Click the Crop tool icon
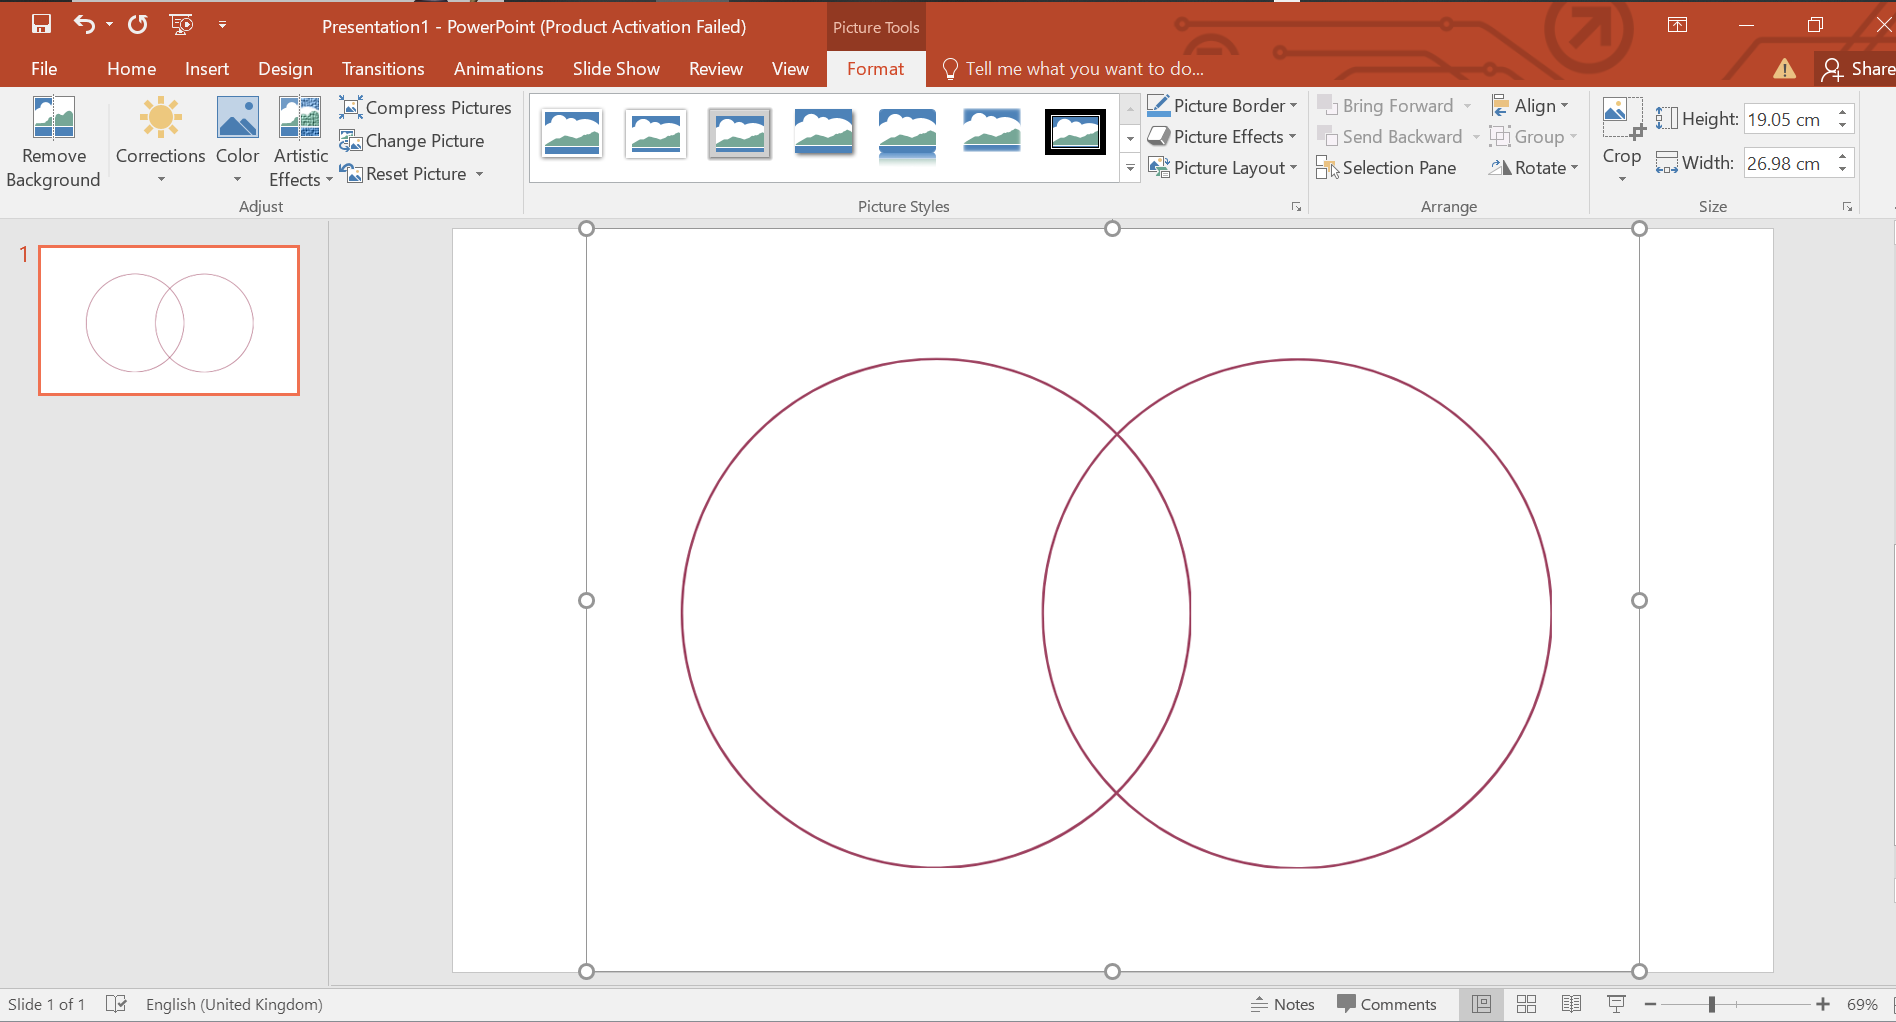The image size is (1896, 1022). coord(1622,120)
